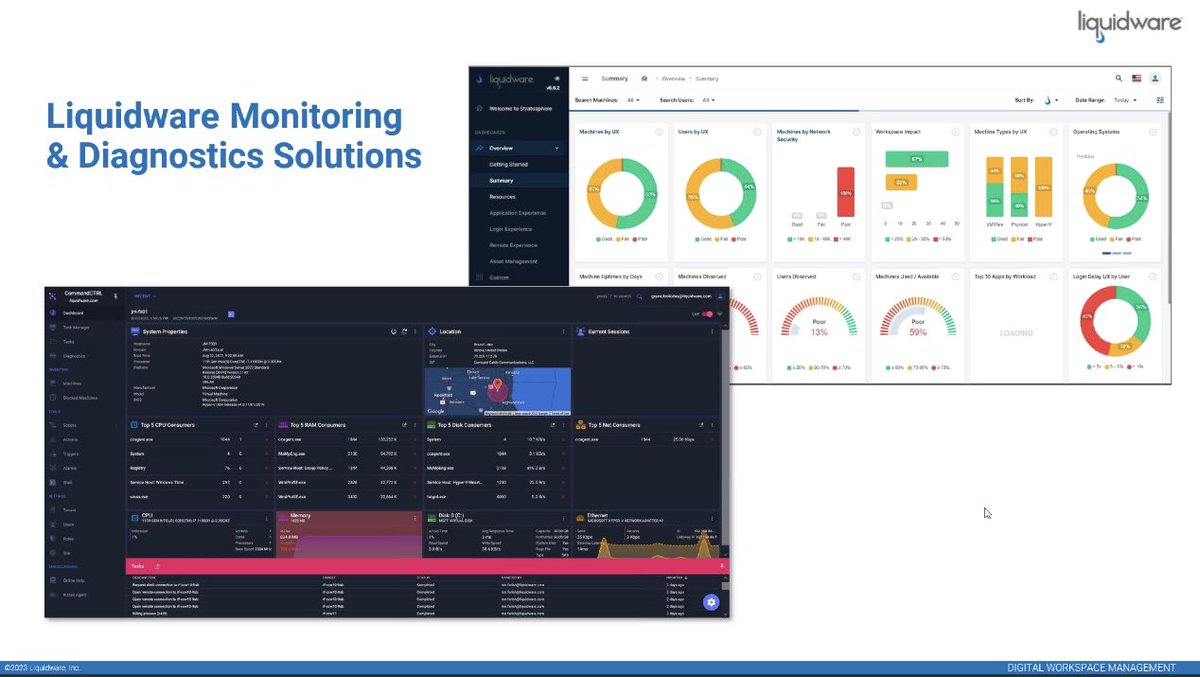Open Application Experience in Stratusphere sidebar

[518, 213]
